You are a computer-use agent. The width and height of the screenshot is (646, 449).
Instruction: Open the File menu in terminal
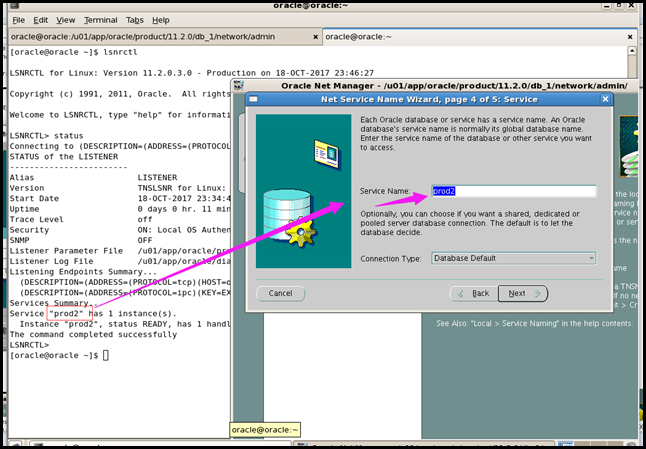19,20
